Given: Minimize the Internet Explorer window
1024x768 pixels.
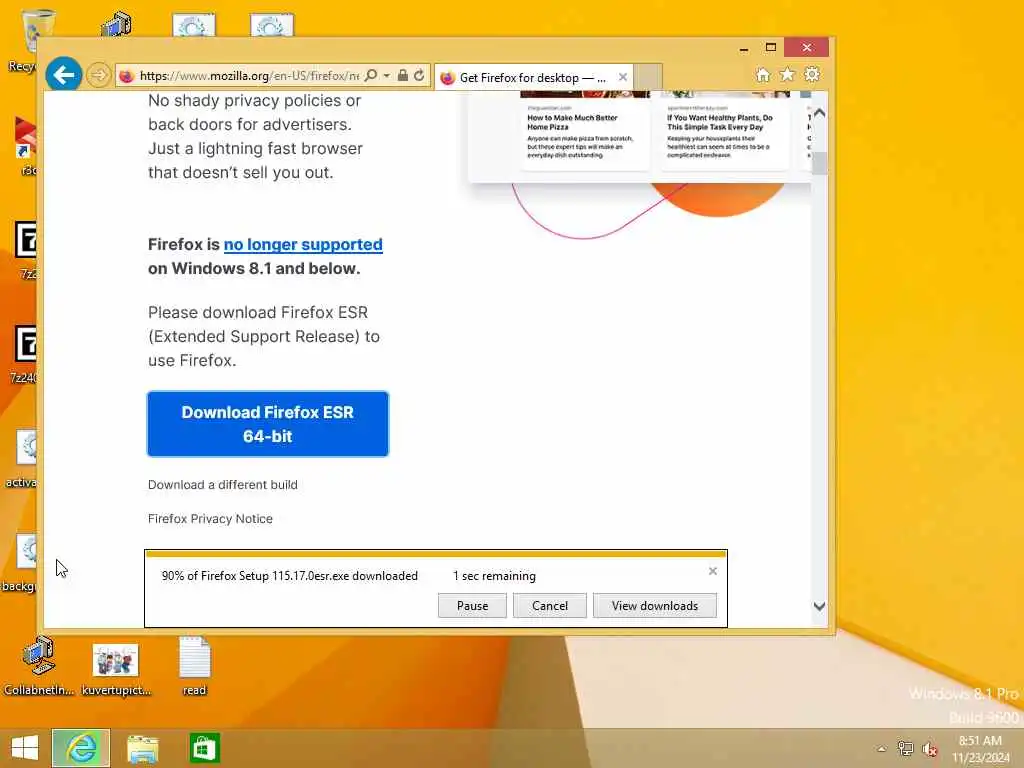Looking at the screenshot, I should pos(744,48).
